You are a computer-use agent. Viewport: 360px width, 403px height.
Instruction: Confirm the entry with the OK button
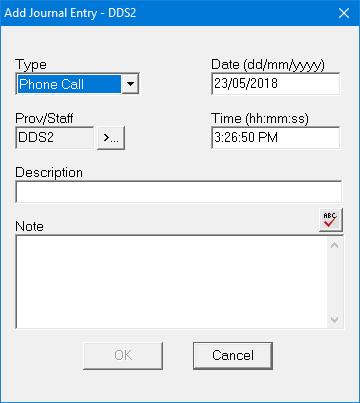pyautogui.click(x=123, y=356)
